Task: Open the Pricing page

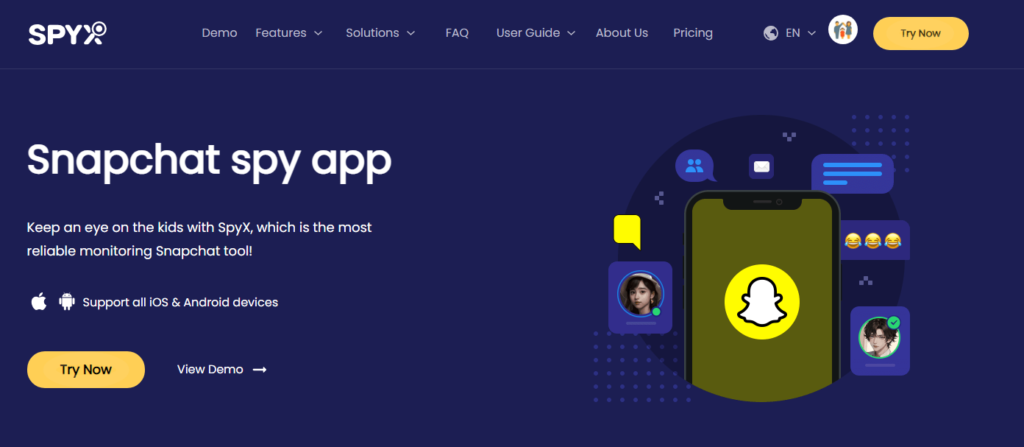Action: (x=693, y=33)
